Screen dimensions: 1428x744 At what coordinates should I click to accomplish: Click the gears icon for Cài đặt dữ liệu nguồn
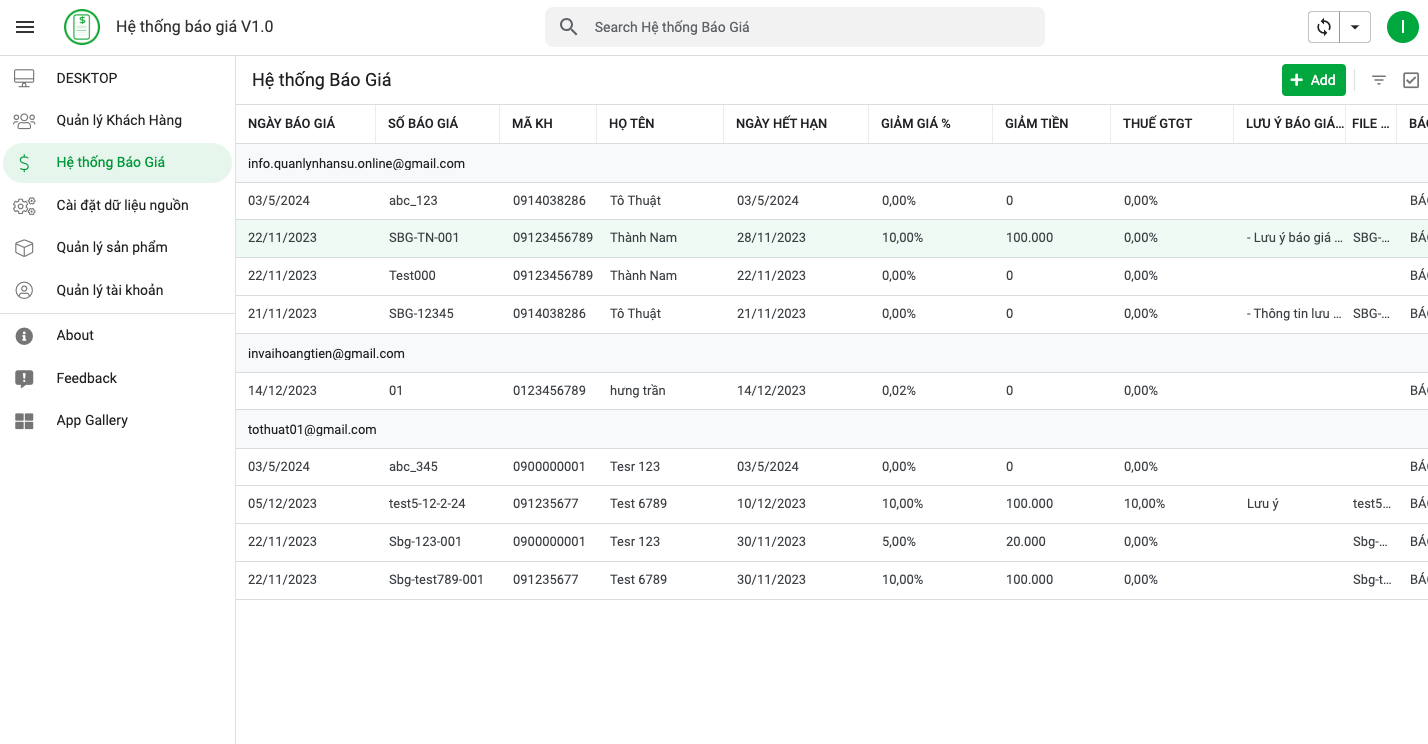click(24, 206)
